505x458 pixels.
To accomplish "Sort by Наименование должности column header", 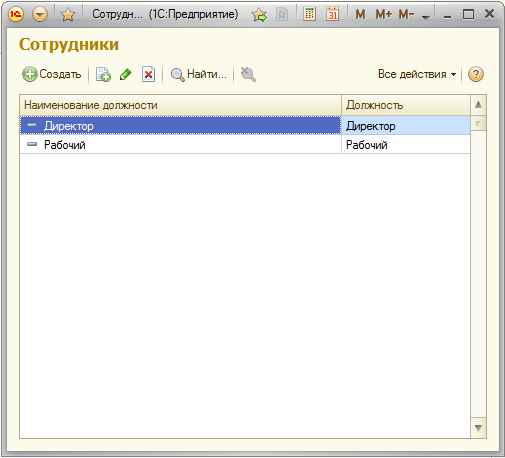I will (180, 105).
